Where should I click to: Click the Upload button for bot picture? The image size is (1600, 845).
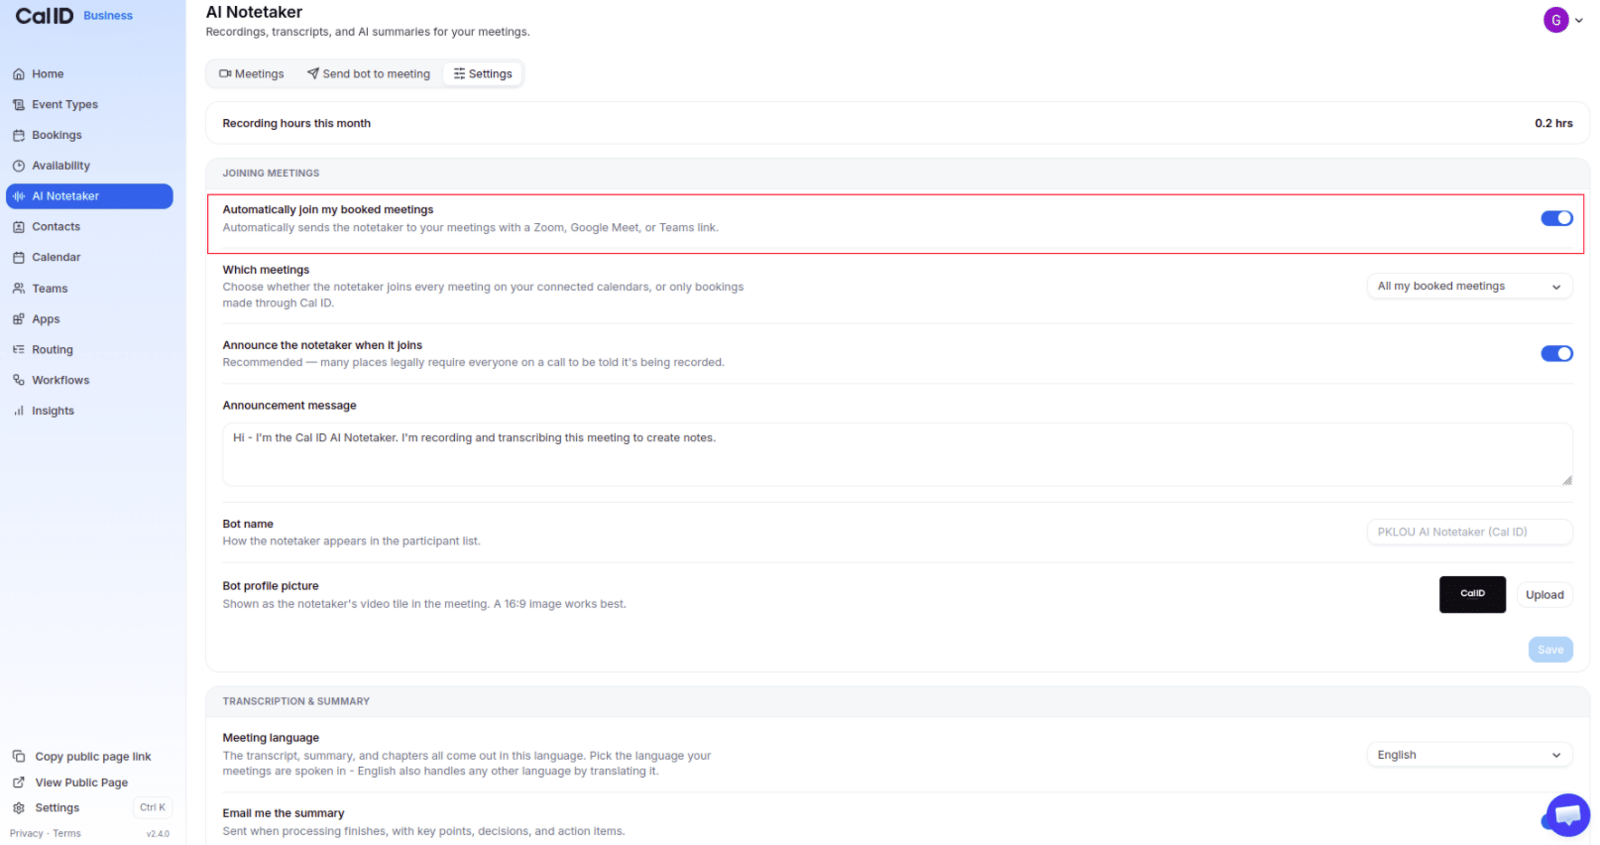pyautogui.click(x=1544, y=595)
